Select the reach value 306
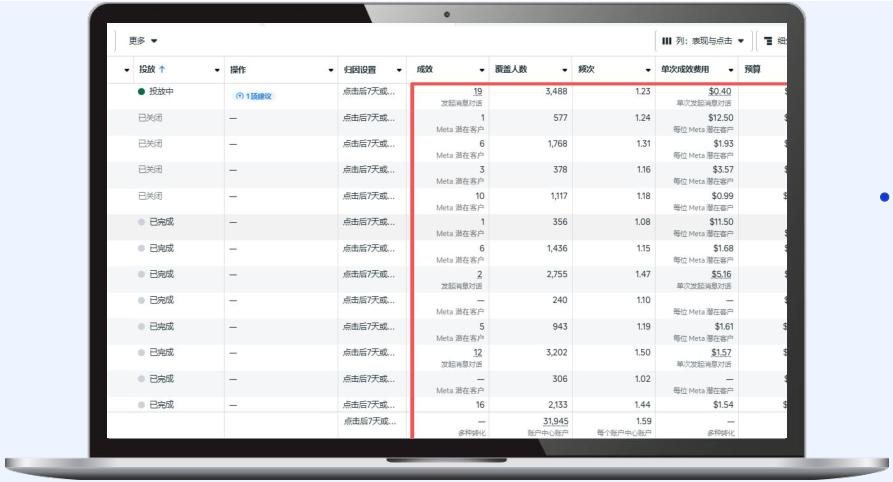This screenshot has width=893, height=482. click(560, 379)
